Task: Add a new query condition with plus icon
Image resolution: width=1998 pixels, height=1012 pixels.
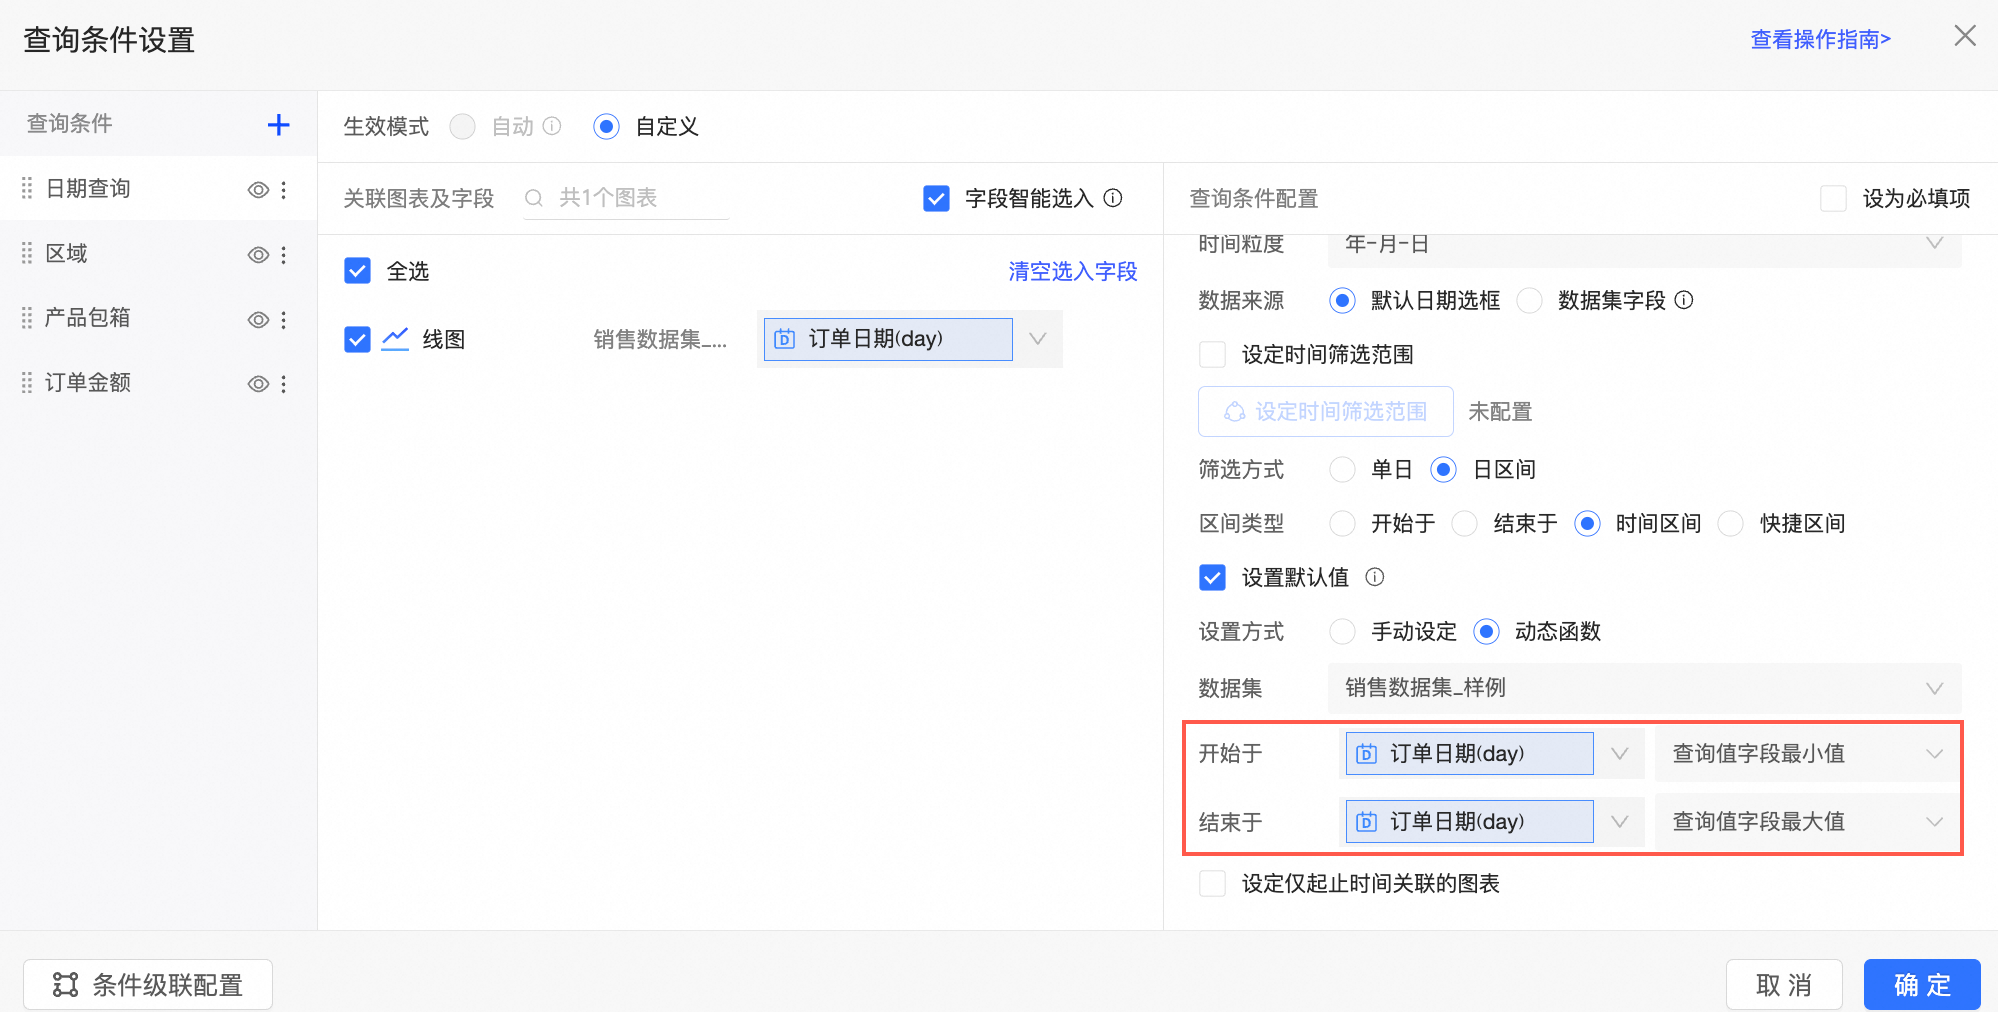Action: [x=278, y=125]
